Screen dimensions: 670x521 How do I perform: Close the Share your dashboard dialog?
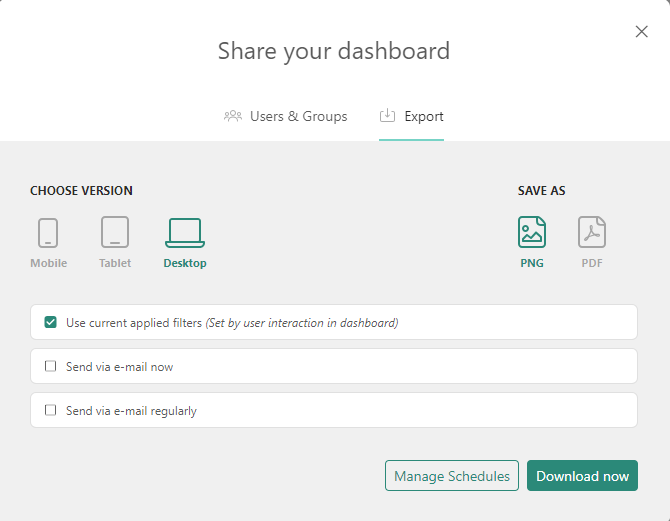point(642,32)
